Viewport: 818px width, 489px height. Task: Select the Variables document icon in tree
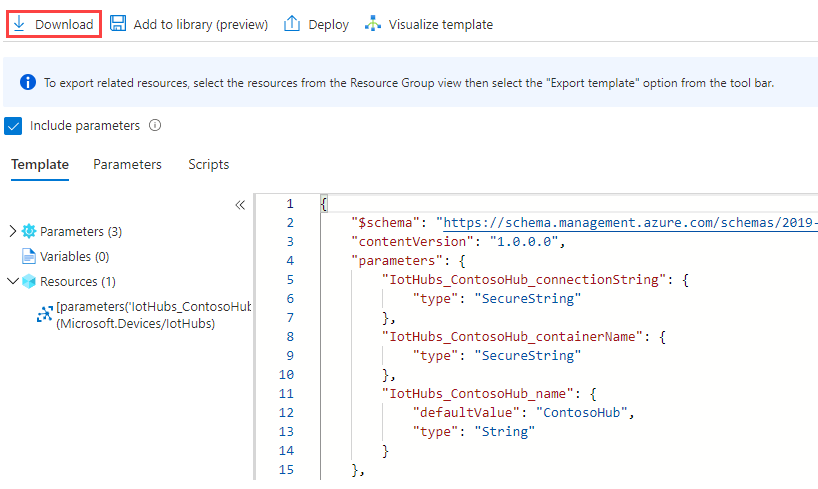(29, 256)
